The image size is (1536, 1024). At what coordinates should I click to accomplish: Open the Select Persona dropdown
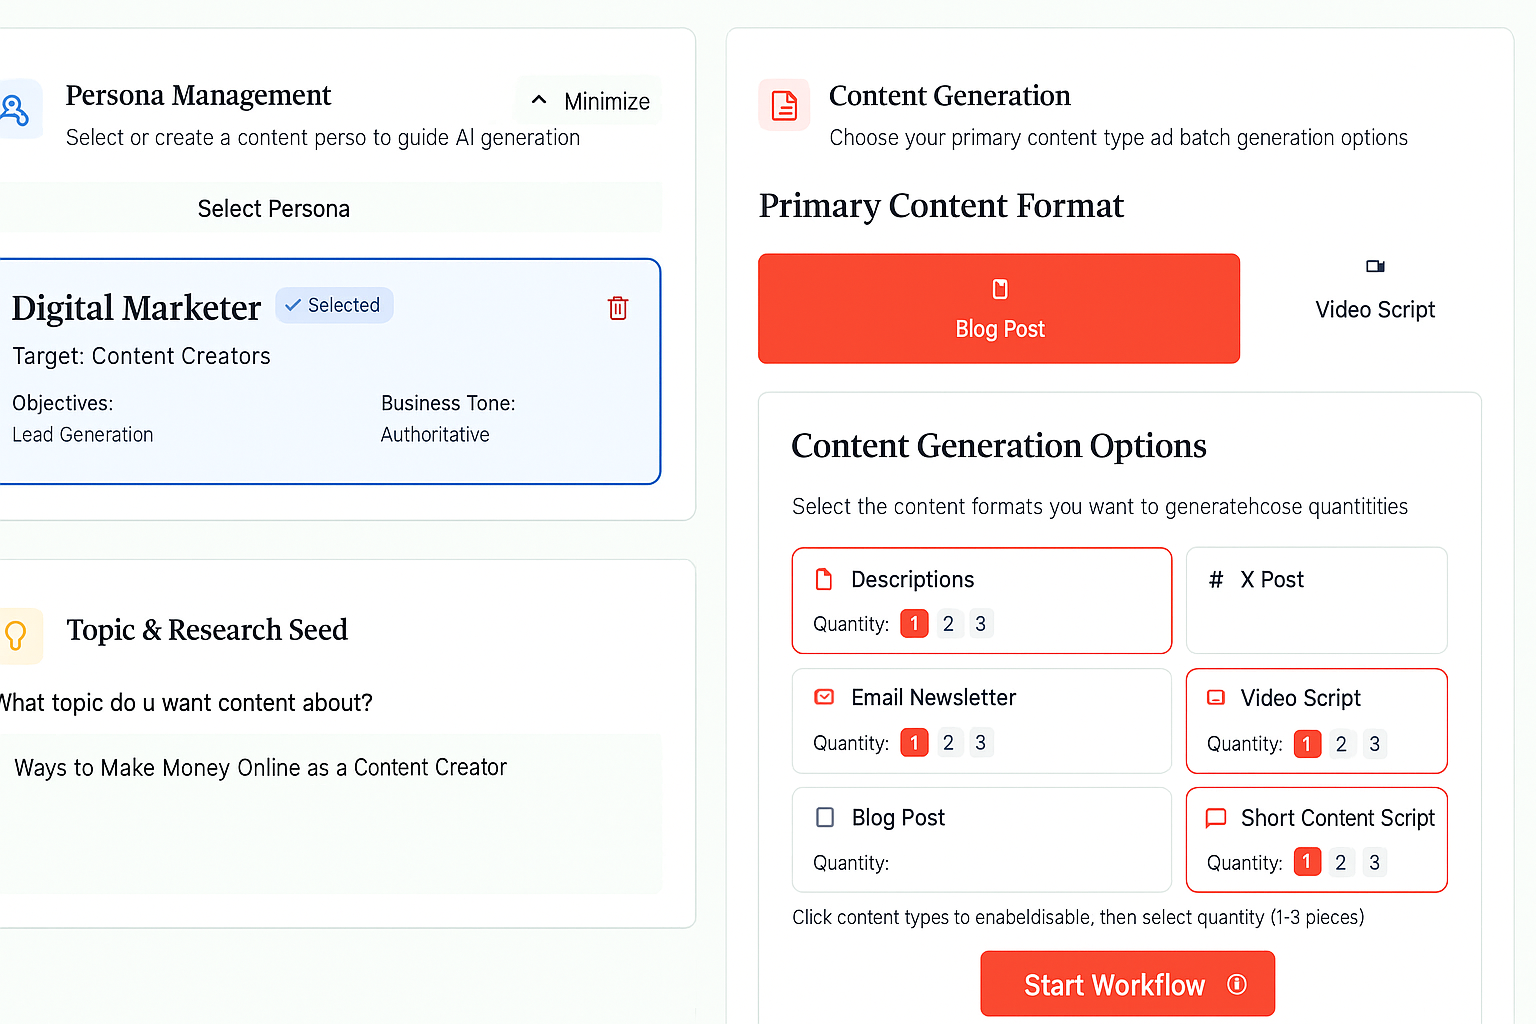coord(273,208)
